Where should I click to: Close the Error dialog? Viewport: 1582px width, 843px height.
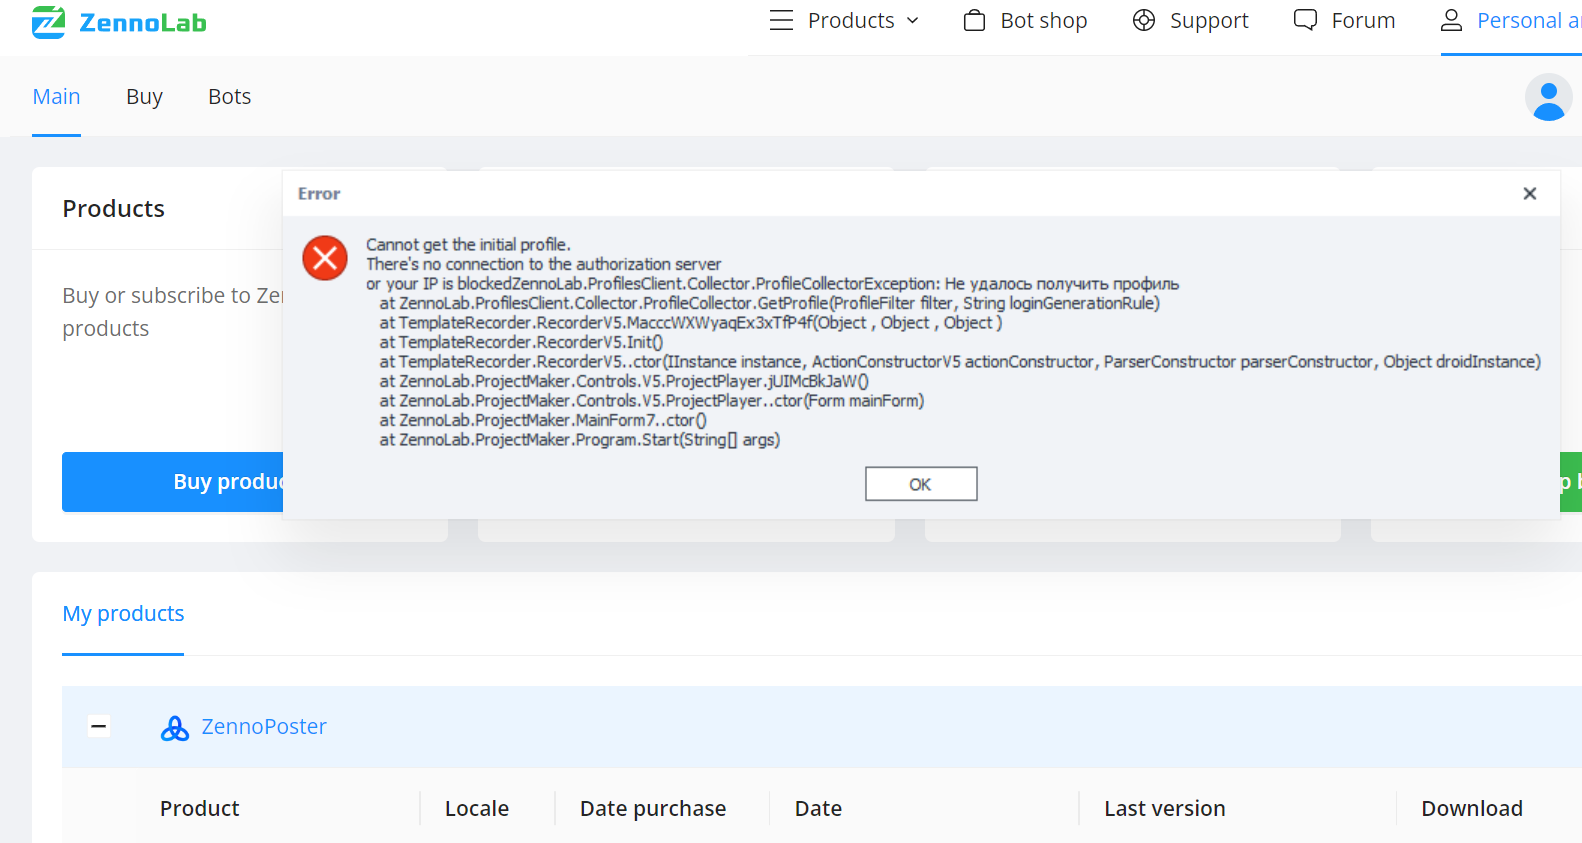[x=1529, y=193]
